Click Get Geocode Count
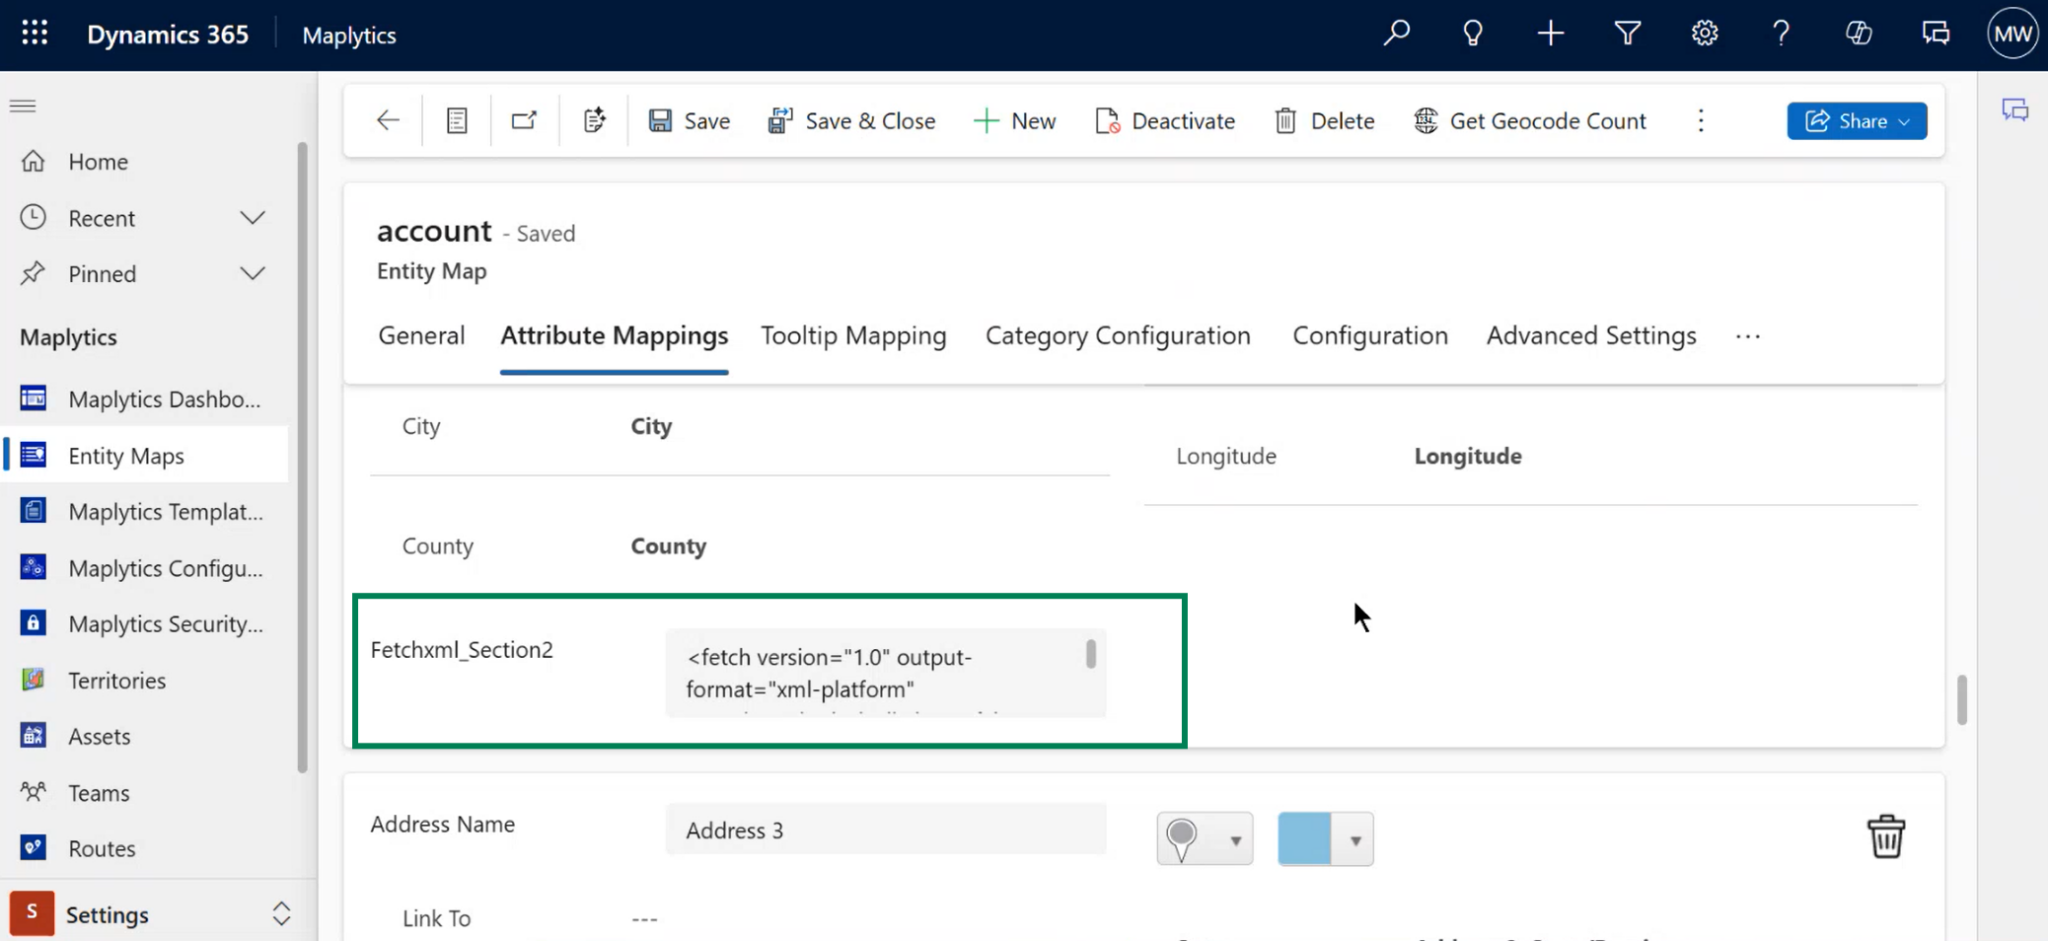2048x941 pixels. pos(1529,121)
